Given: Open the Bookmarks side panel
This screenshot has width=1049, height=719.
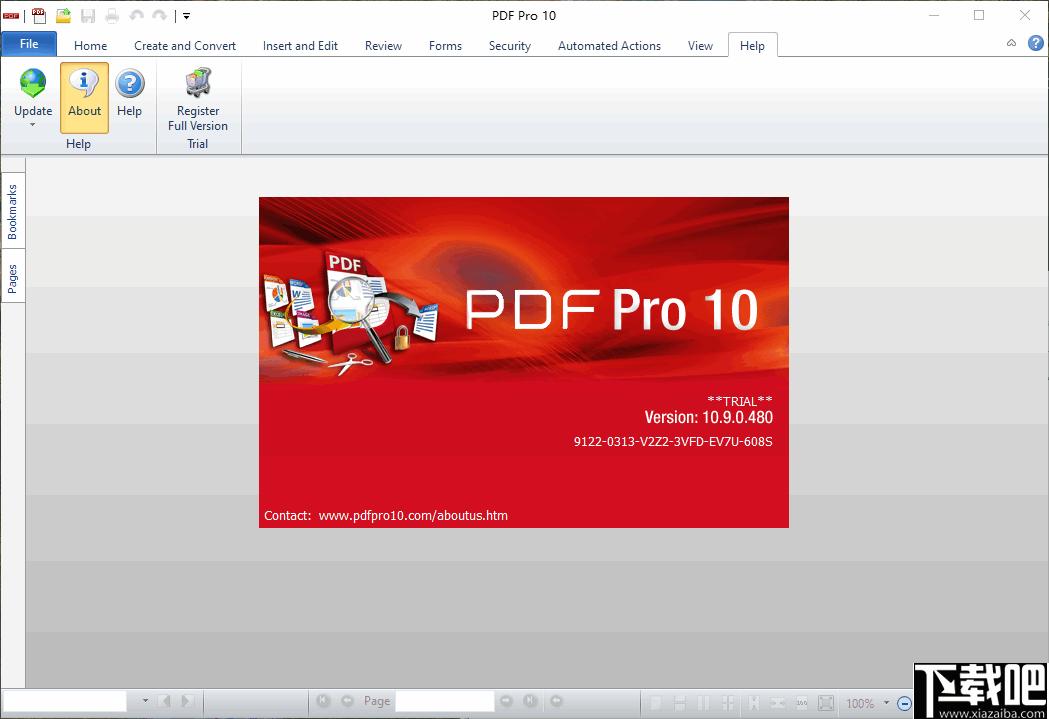Looking at the screenshot, I should click(x=13, y=211).
